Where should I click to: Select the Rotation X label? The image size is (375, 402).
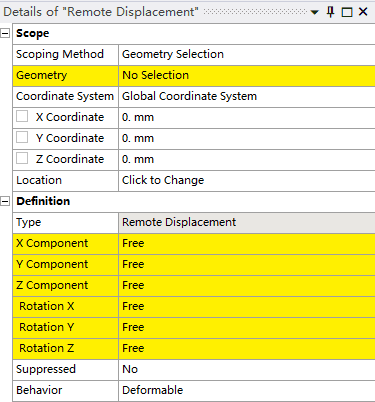47,306
